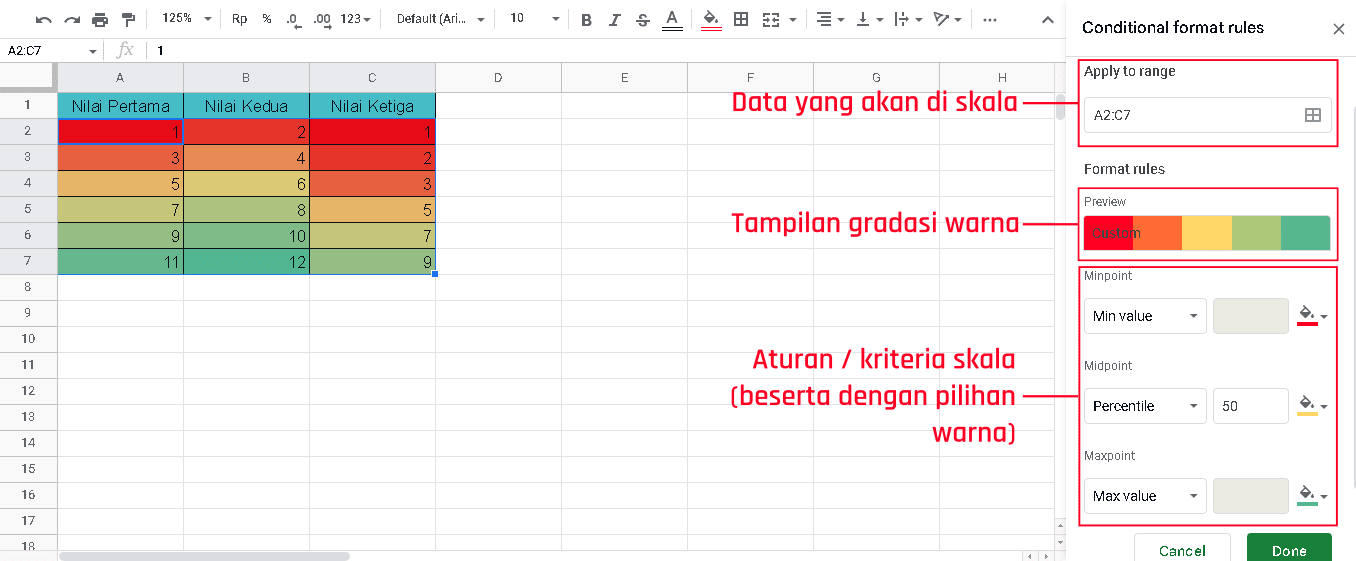Open the Min value type dropdown
Screen dimensions: 1356x561
1145,316
